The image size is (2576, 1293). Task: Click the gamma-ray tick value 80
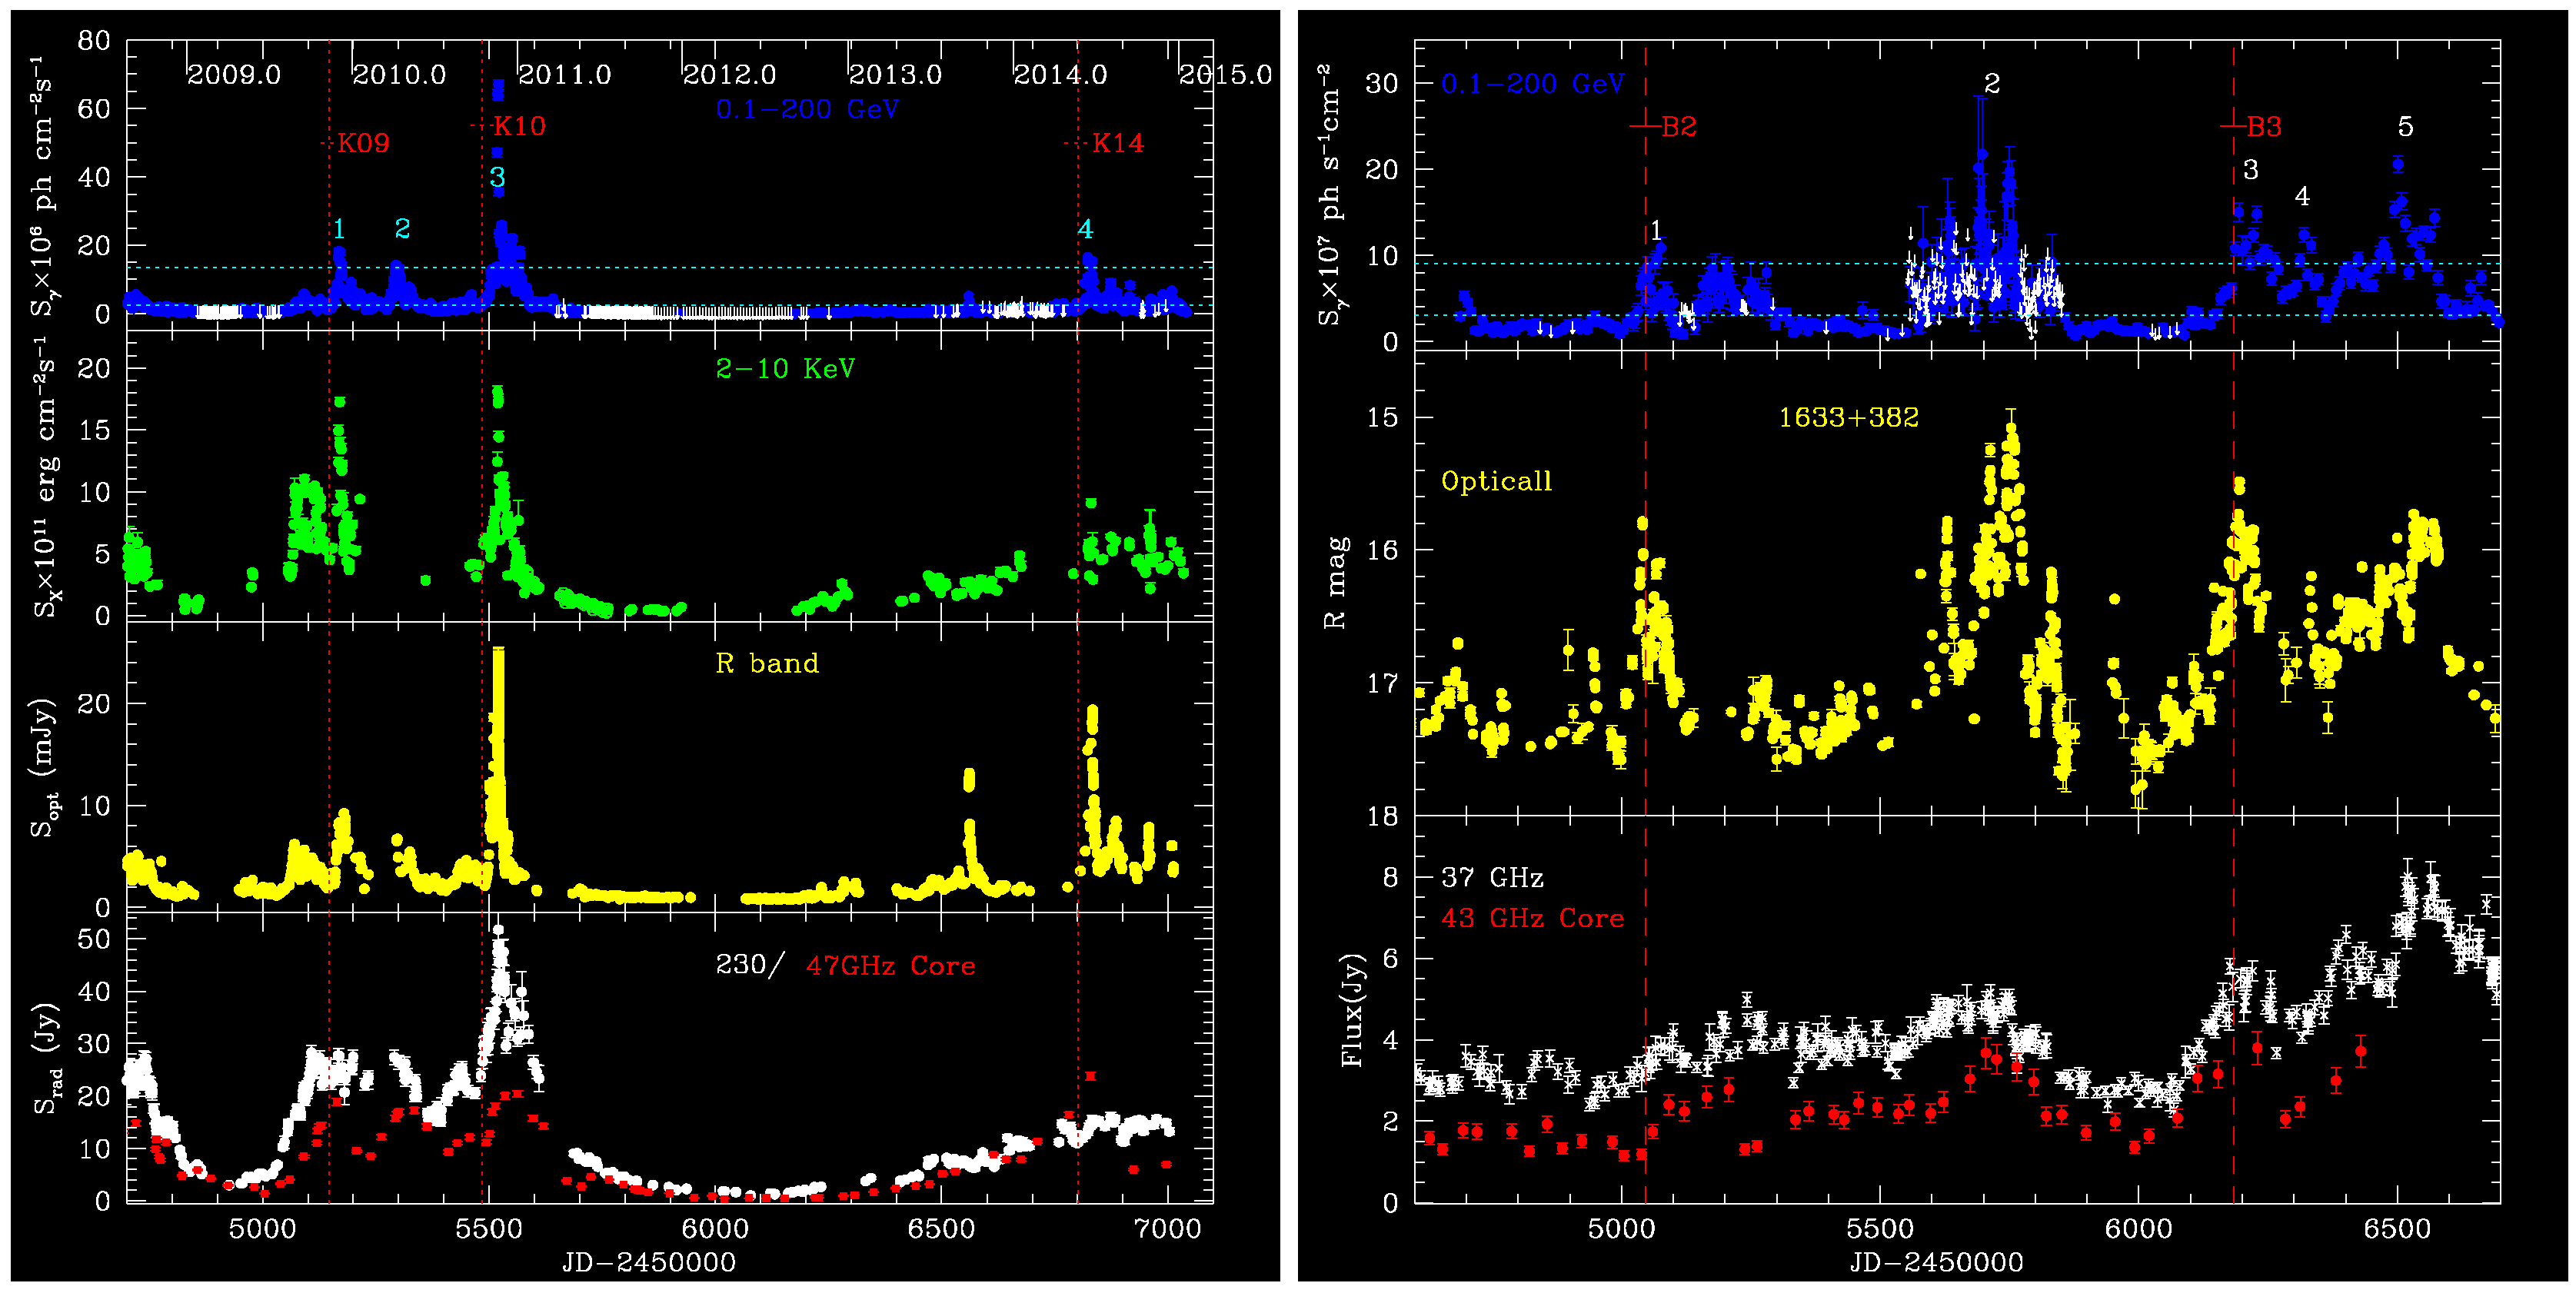tap(93, 41)
